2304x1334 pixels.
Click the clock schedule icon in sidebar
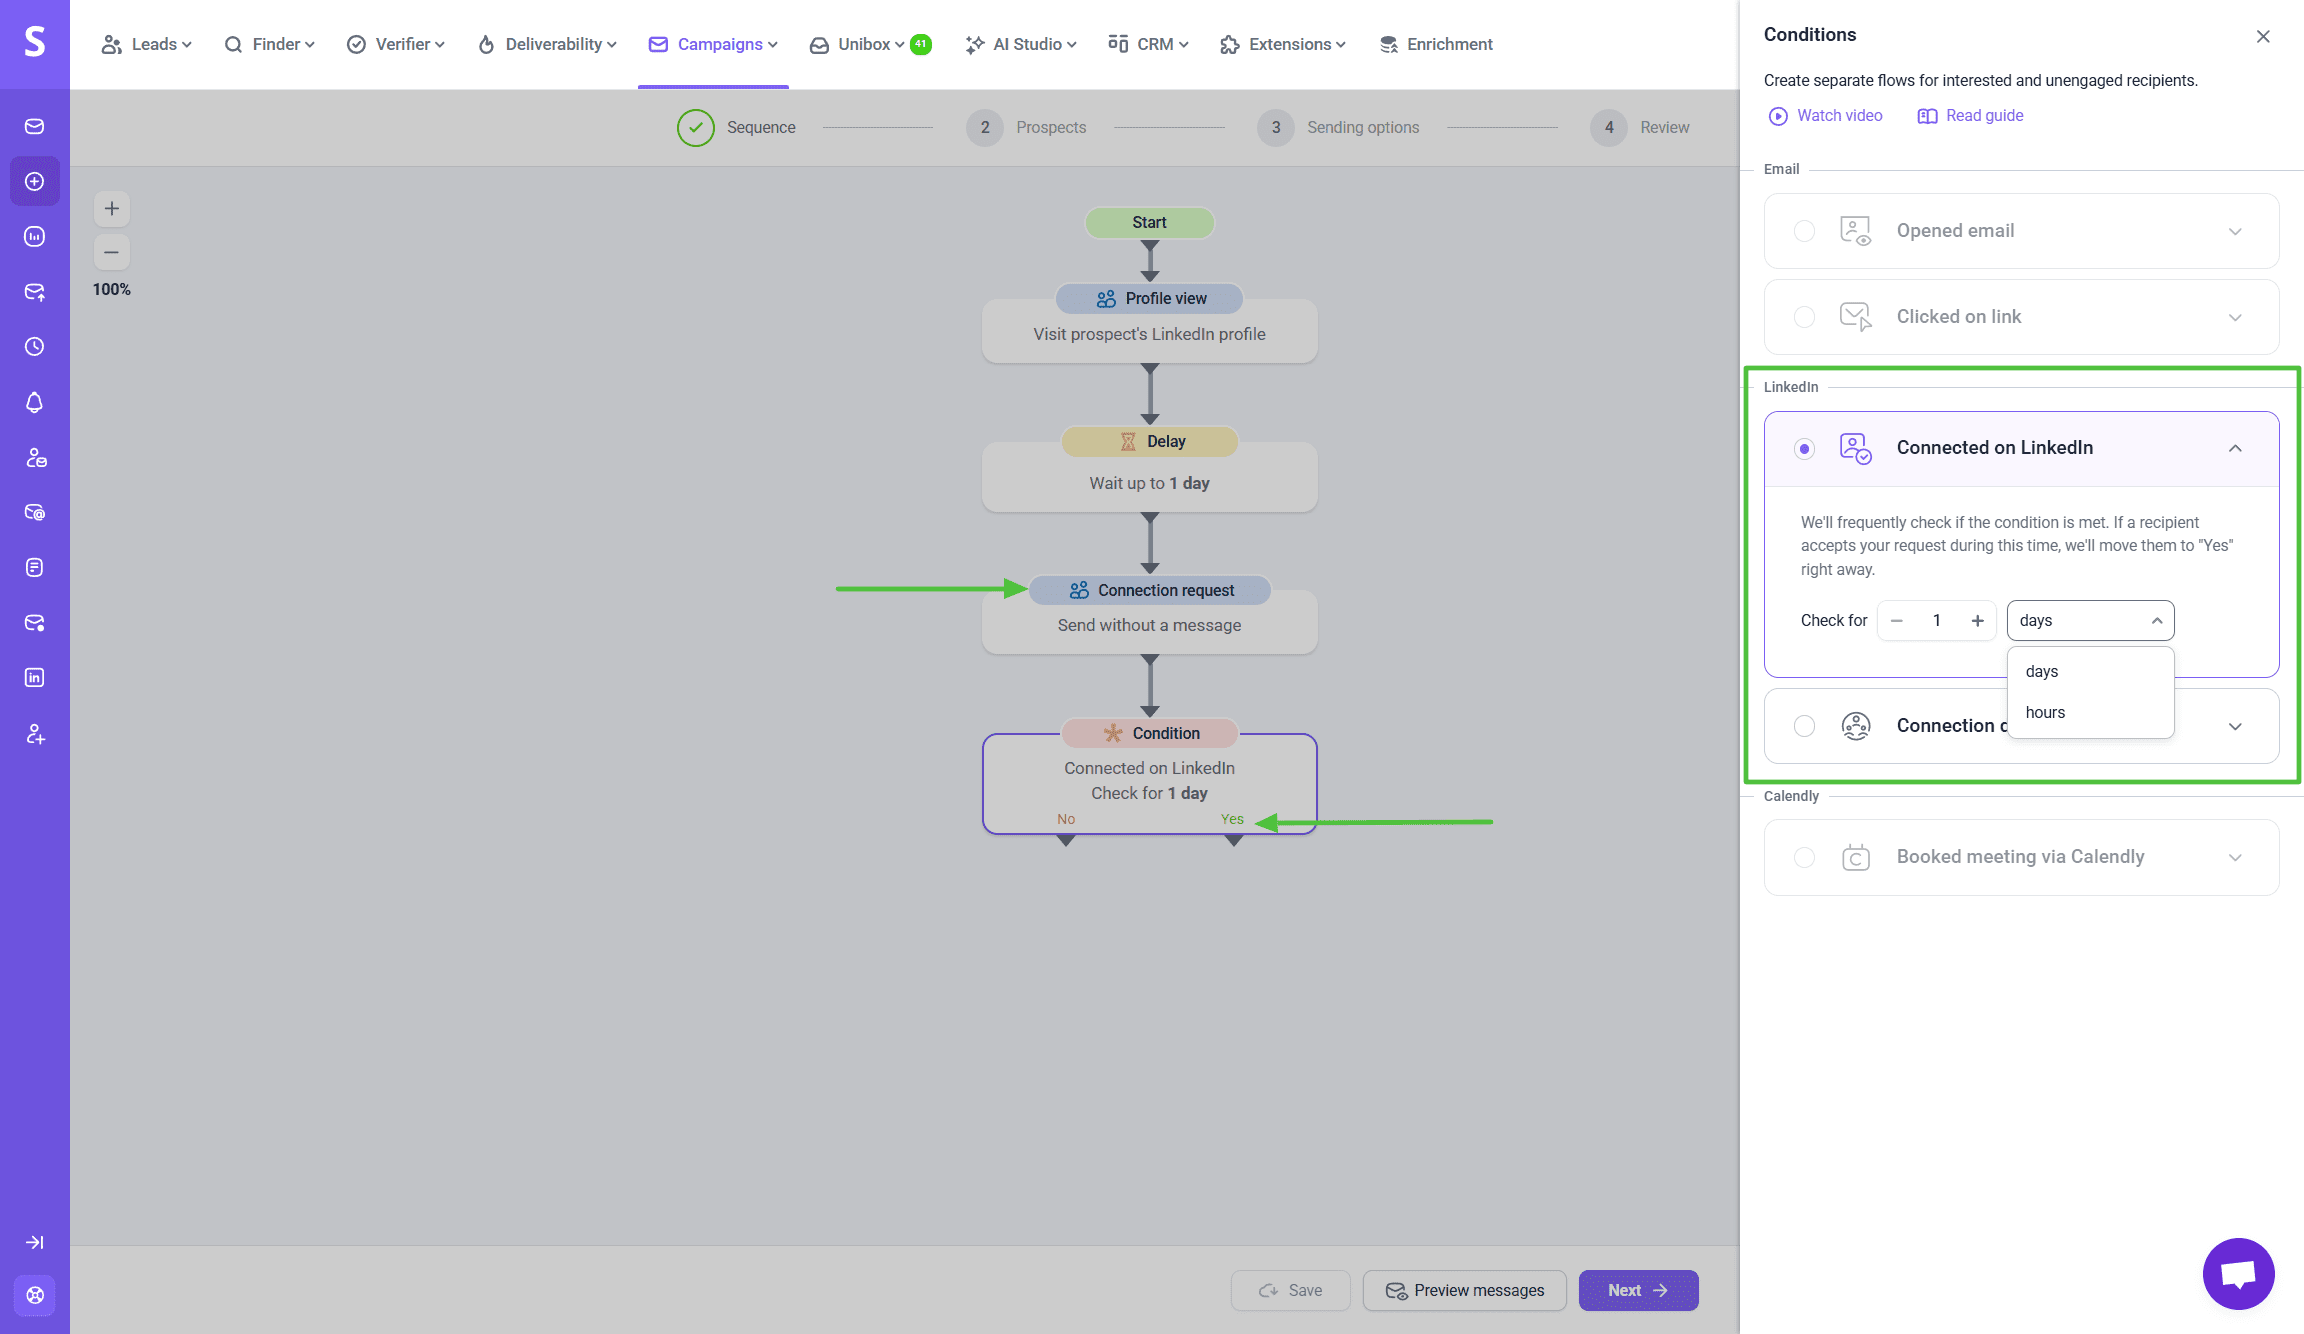coord(35,347)
